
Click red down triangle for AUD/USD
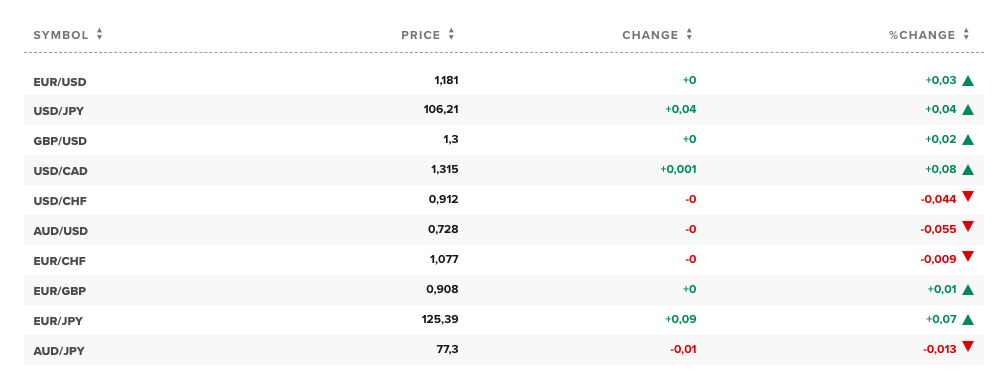coord(968,226)
